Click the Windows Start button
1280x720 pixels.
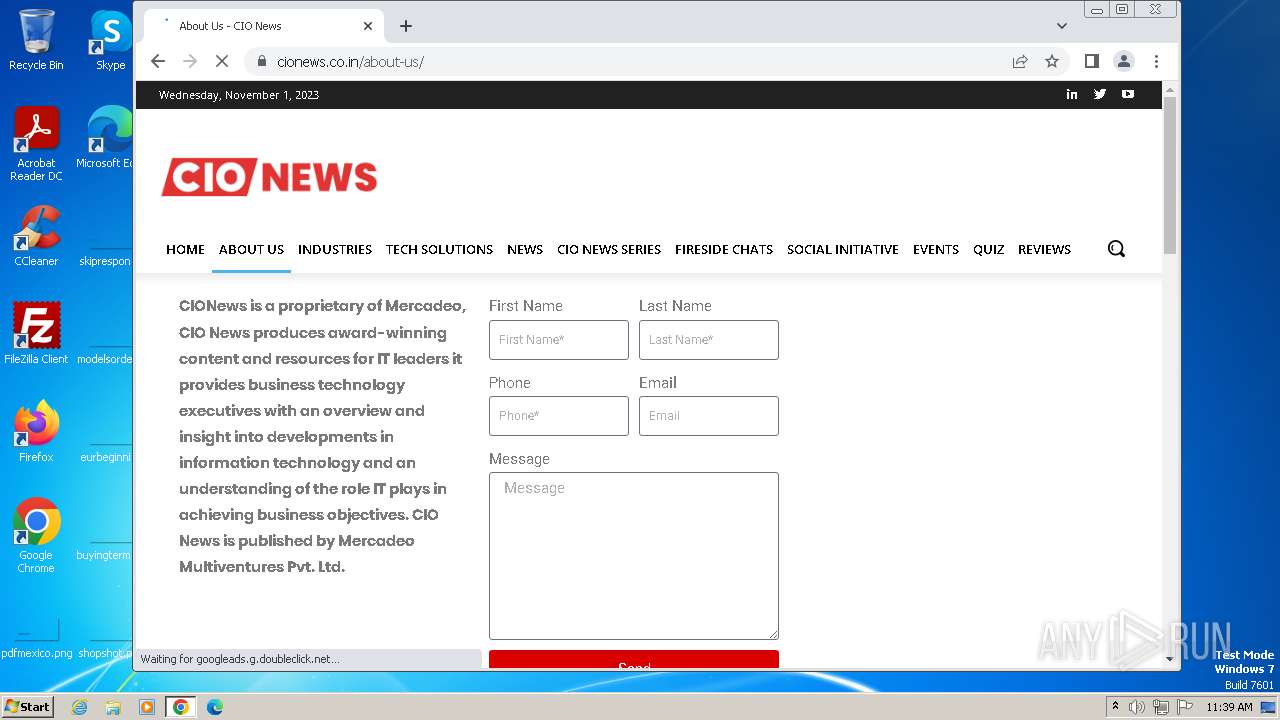pos(27,706)
